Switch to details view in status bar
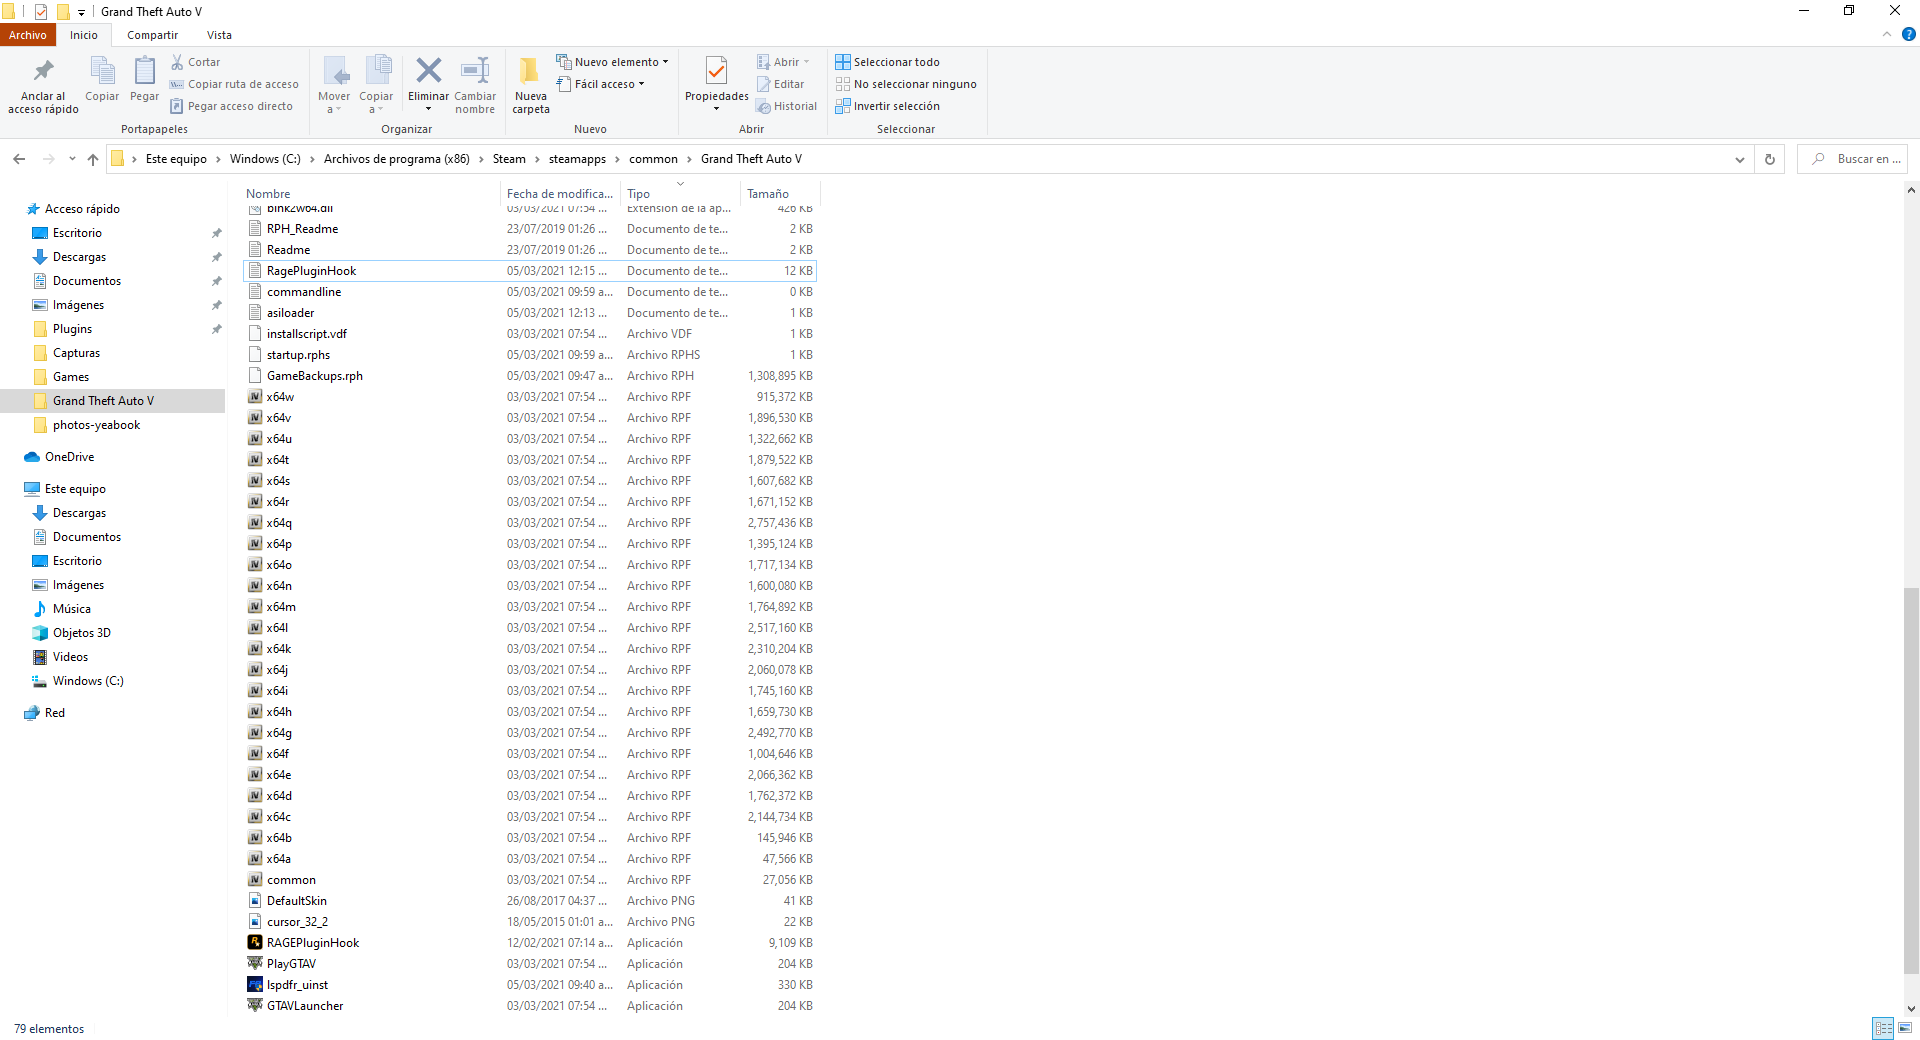Screen dimensions: 1920x1040 1883,1028
